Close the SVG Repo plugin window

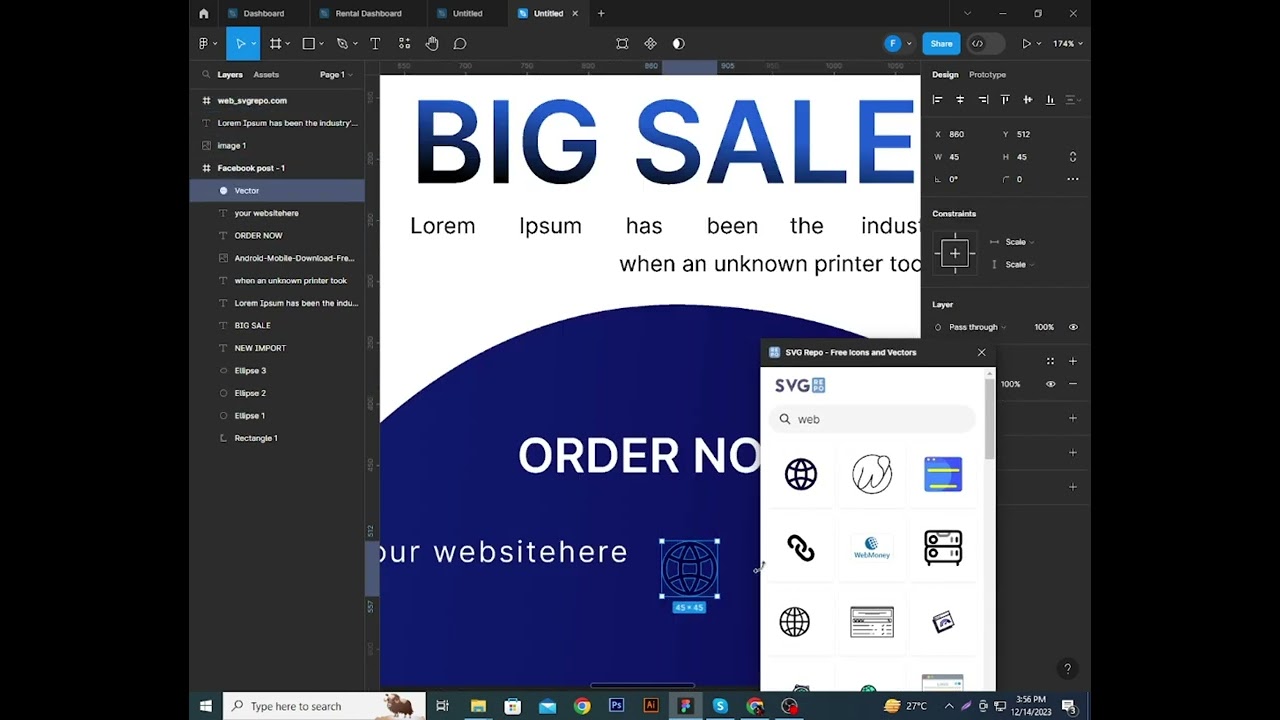(x=981, y=352)
